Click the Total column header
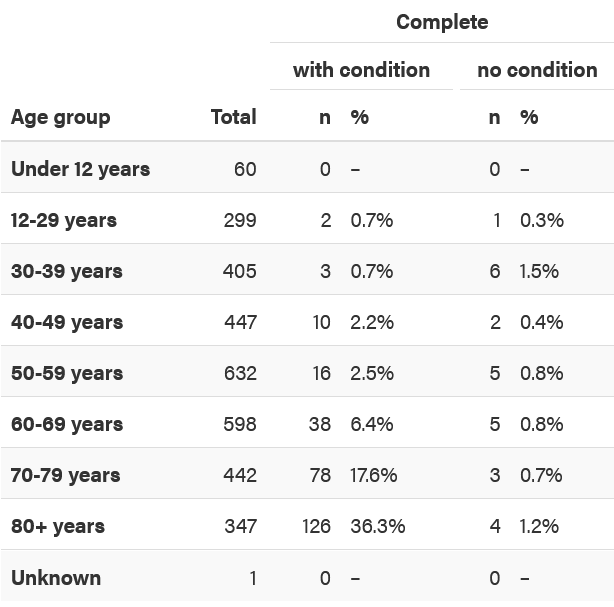The width and height of the screenshot is (614, 607). pos(233,117)
